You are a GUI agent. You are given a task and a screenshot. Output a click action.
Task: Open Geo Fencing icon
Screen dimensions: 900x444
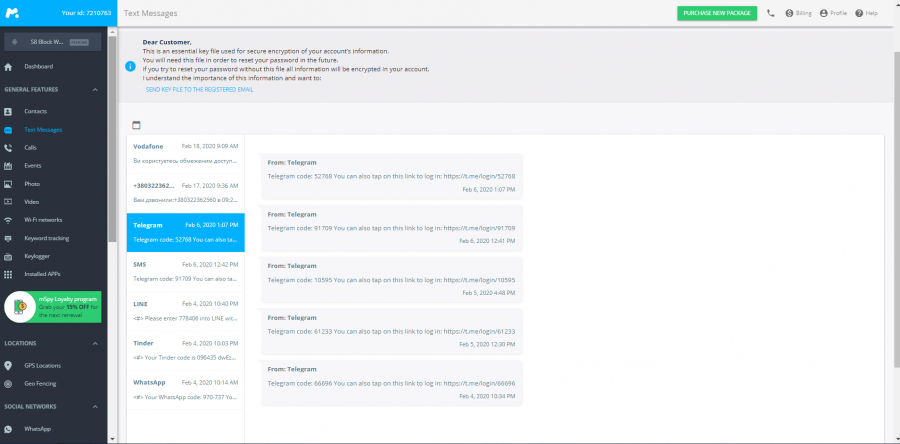(x=8, y=384)
